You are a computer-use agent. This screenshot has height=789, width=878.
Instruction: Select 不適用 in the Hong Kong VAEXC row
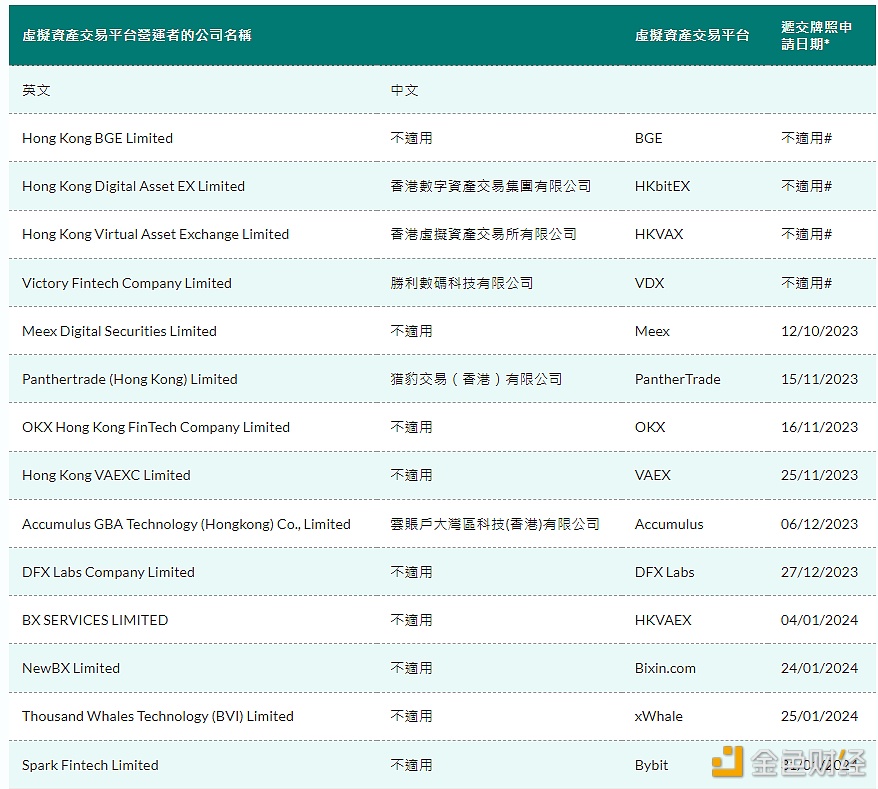(412, 476)
